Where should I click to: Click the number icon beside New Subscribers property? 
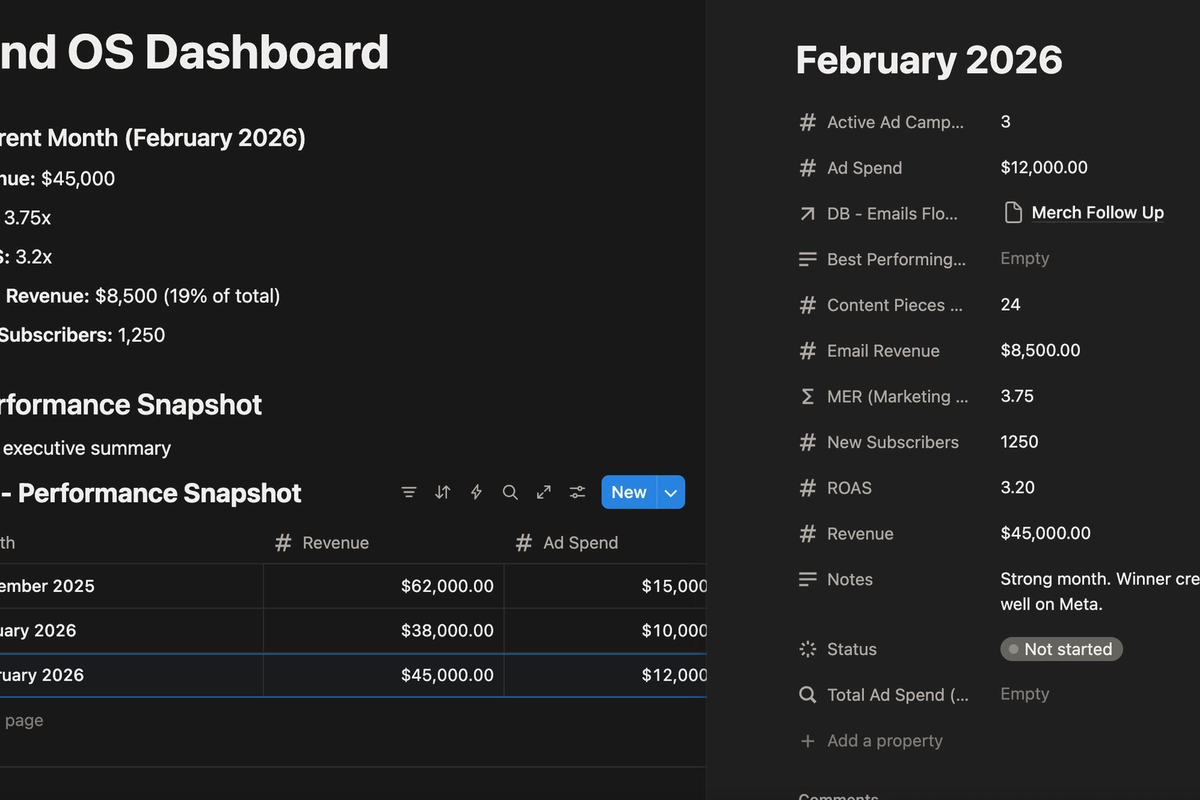pyautogui.click(x=808, y=442)
